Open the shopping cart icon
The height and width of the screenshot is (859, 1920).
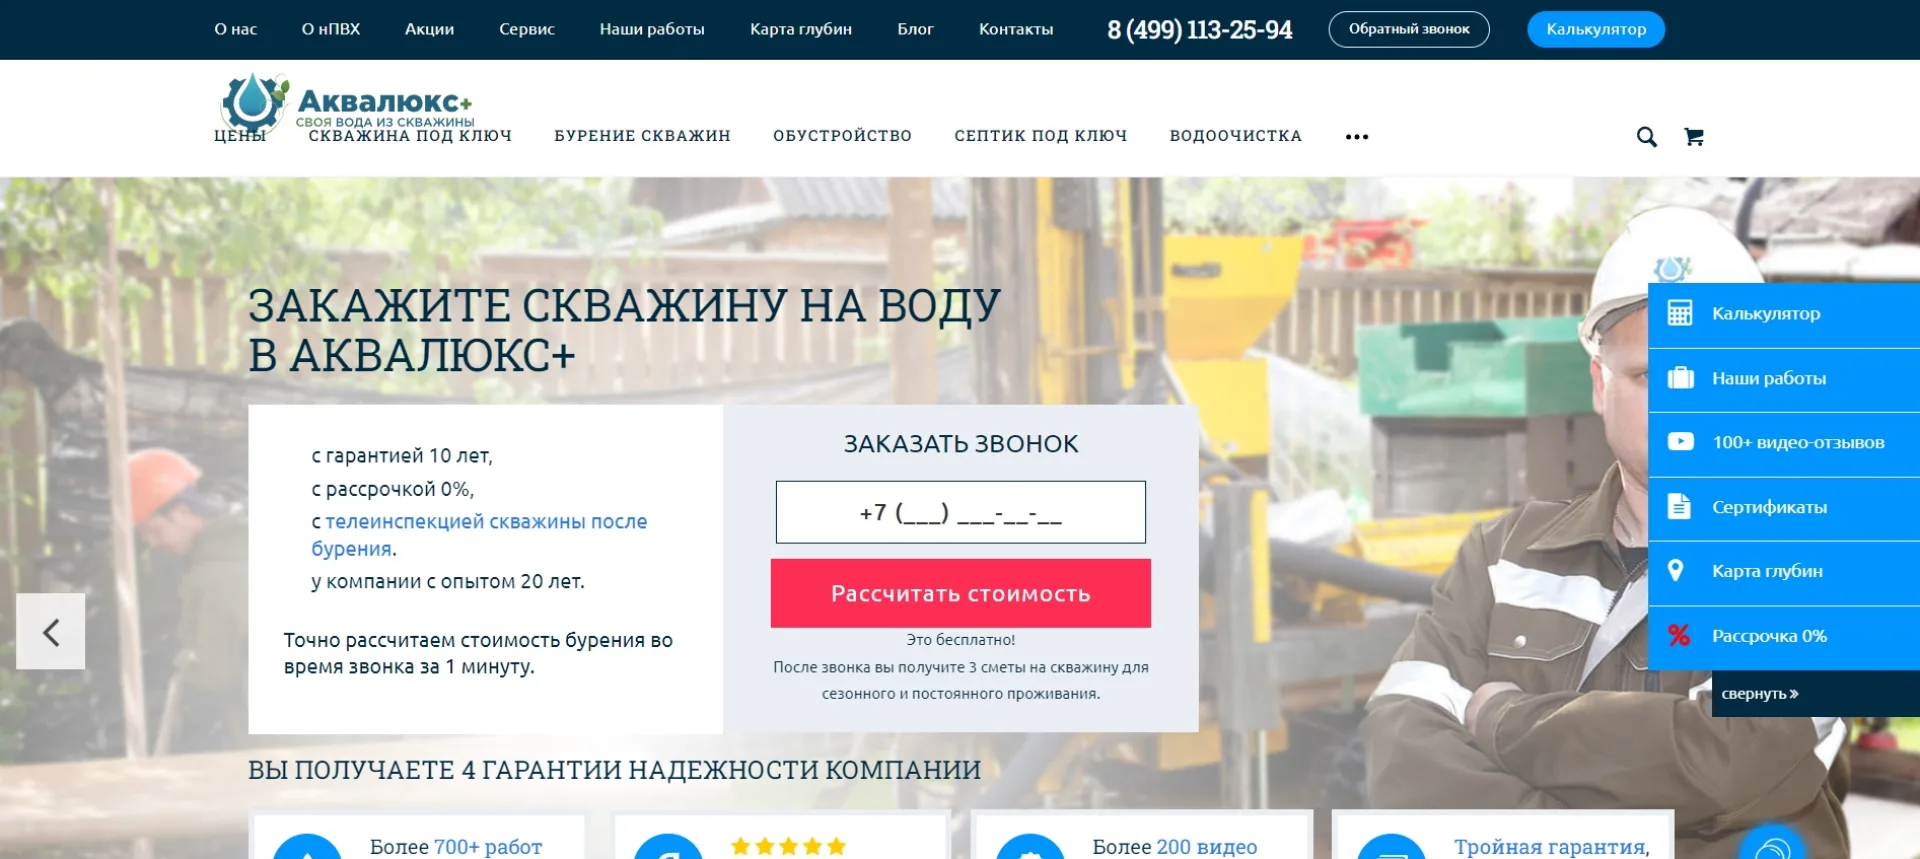[1694, 137]
